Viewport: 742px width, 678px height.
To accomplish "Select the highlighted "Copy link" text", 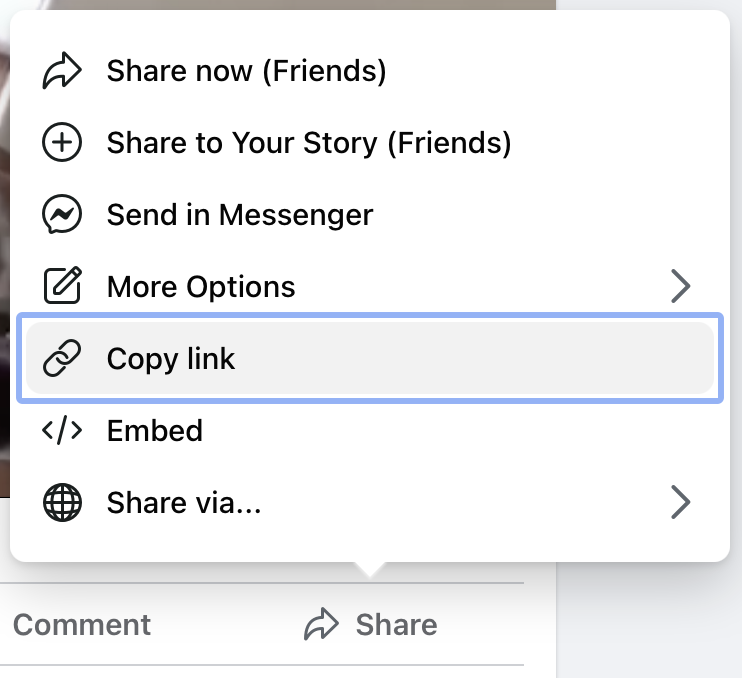I will 171,359.
